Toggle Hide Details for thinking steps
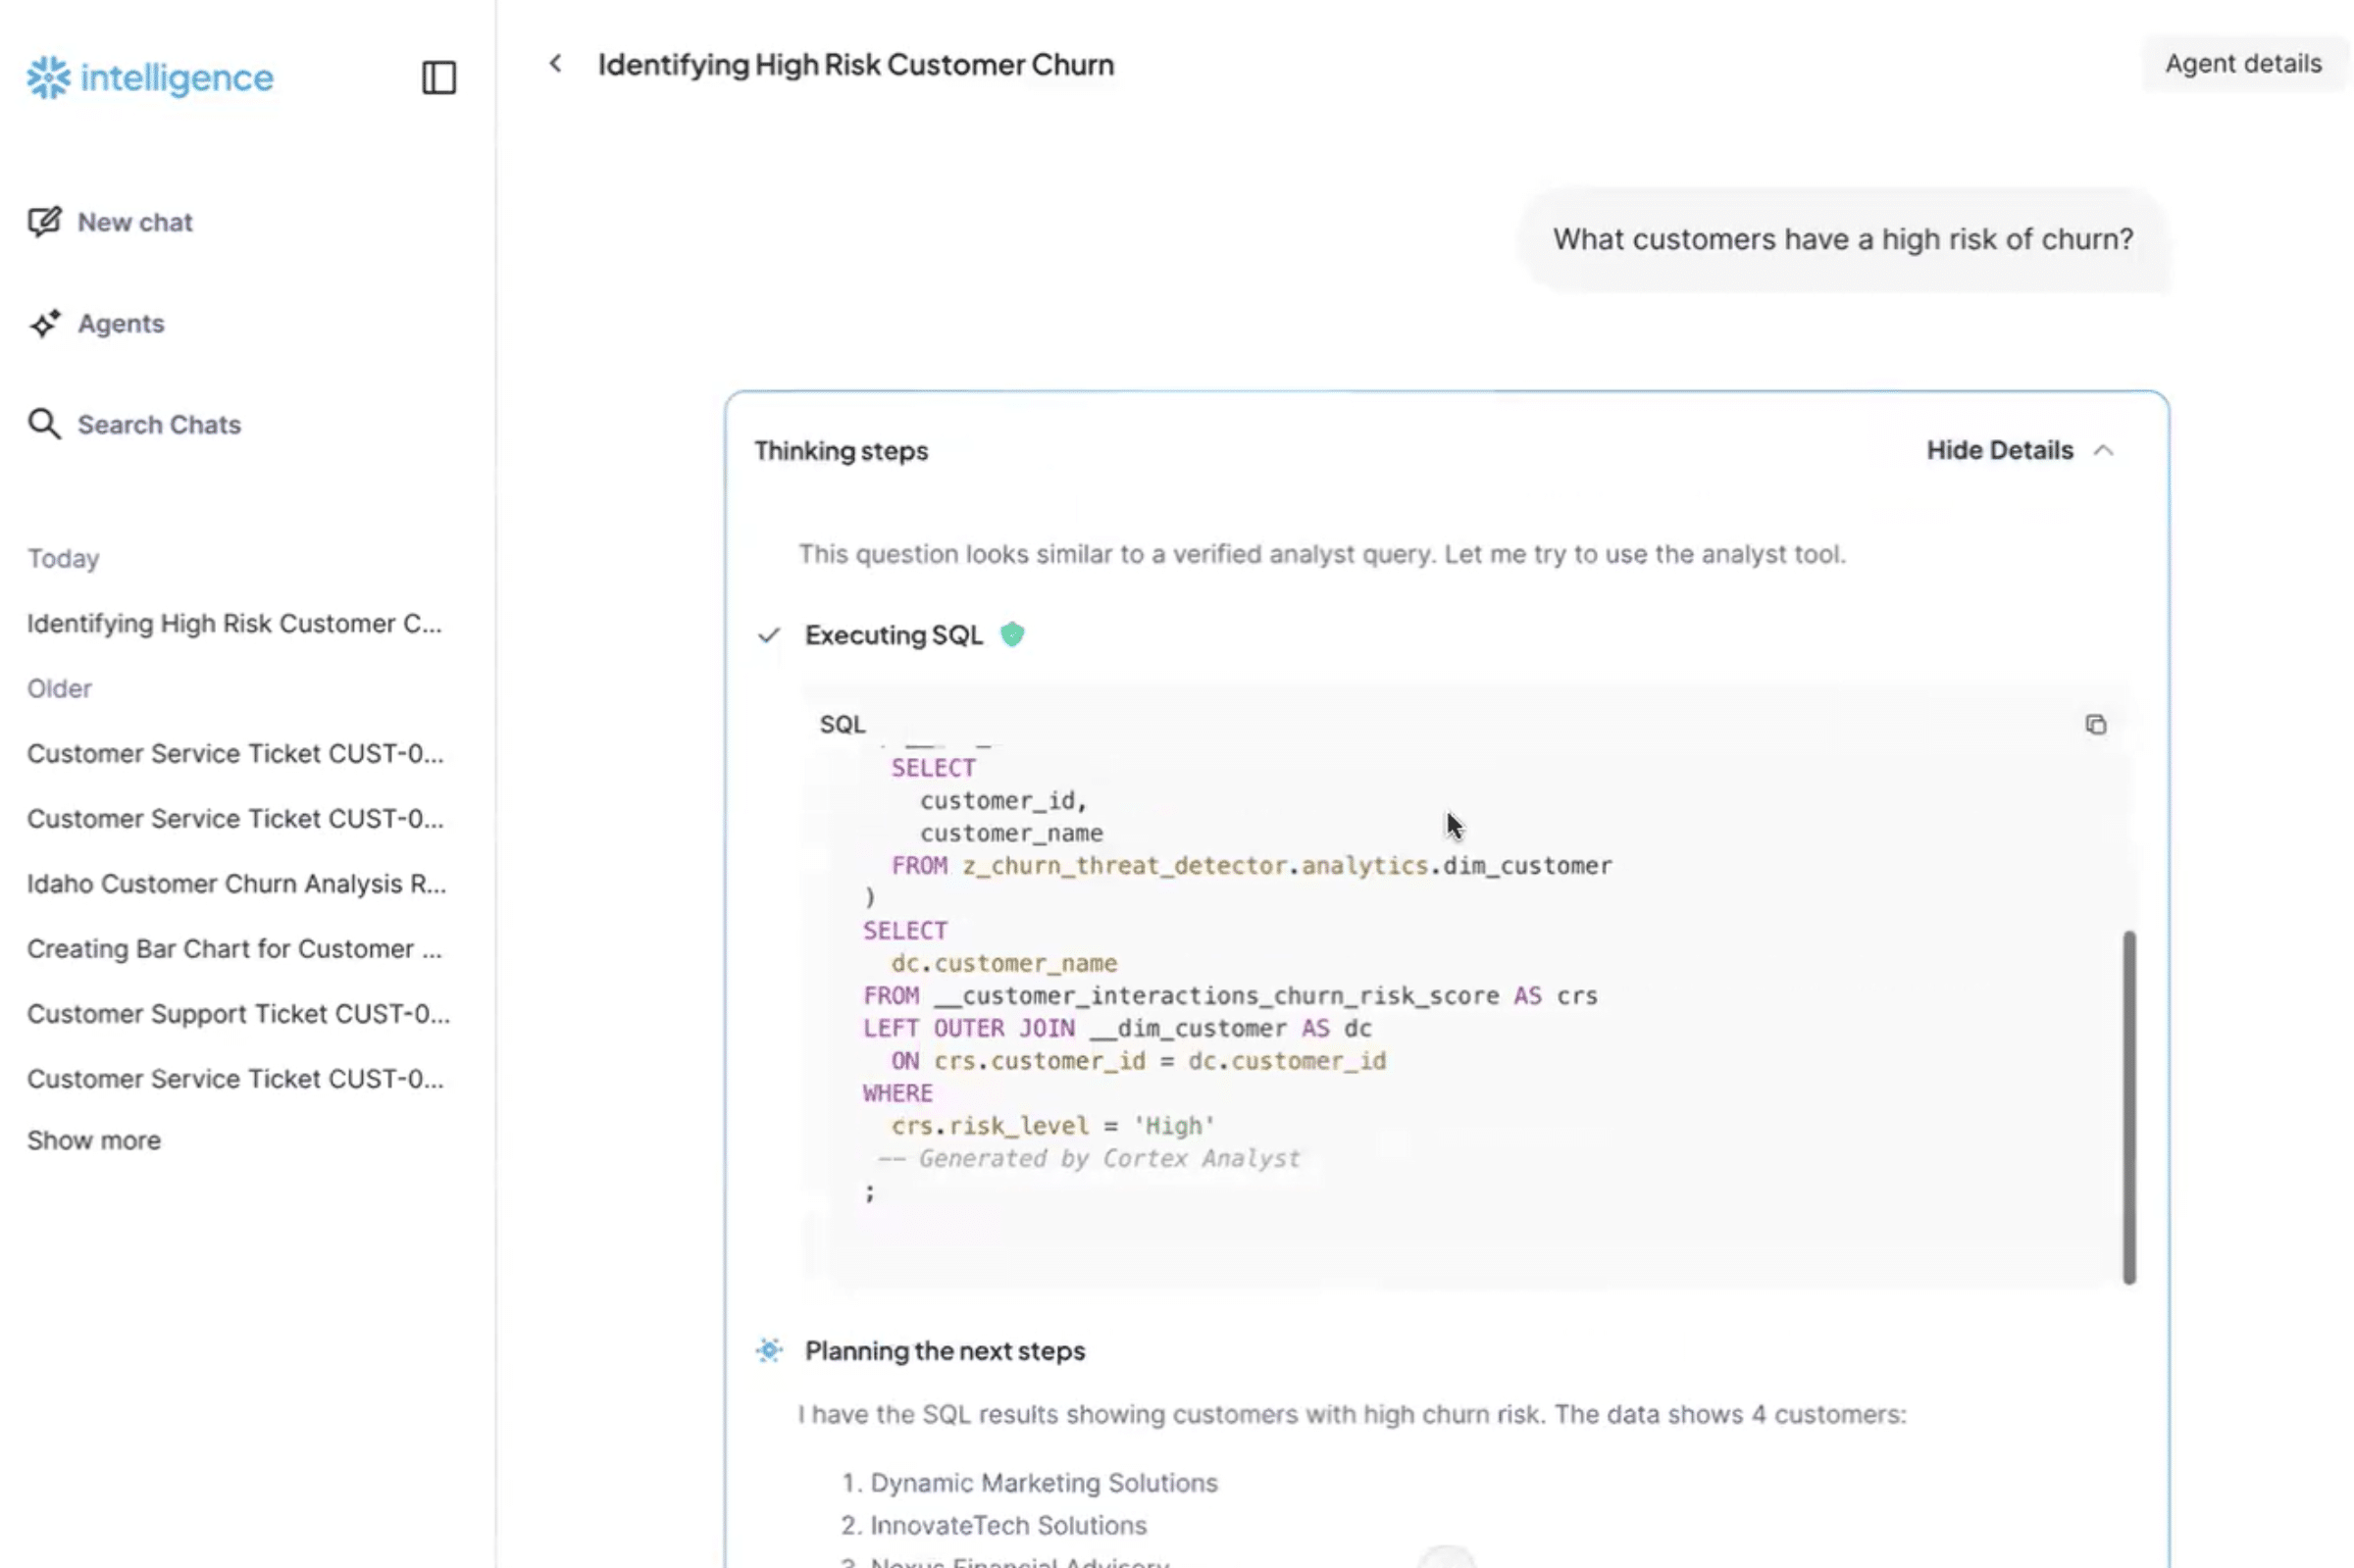The width and height of the screenshot is (2354, 1568). pos(1998,450)
